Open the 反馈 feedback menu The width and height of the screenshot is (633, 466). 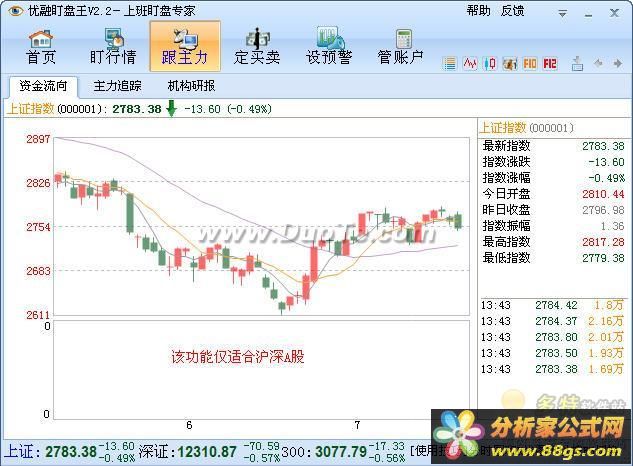coord(512,11)
